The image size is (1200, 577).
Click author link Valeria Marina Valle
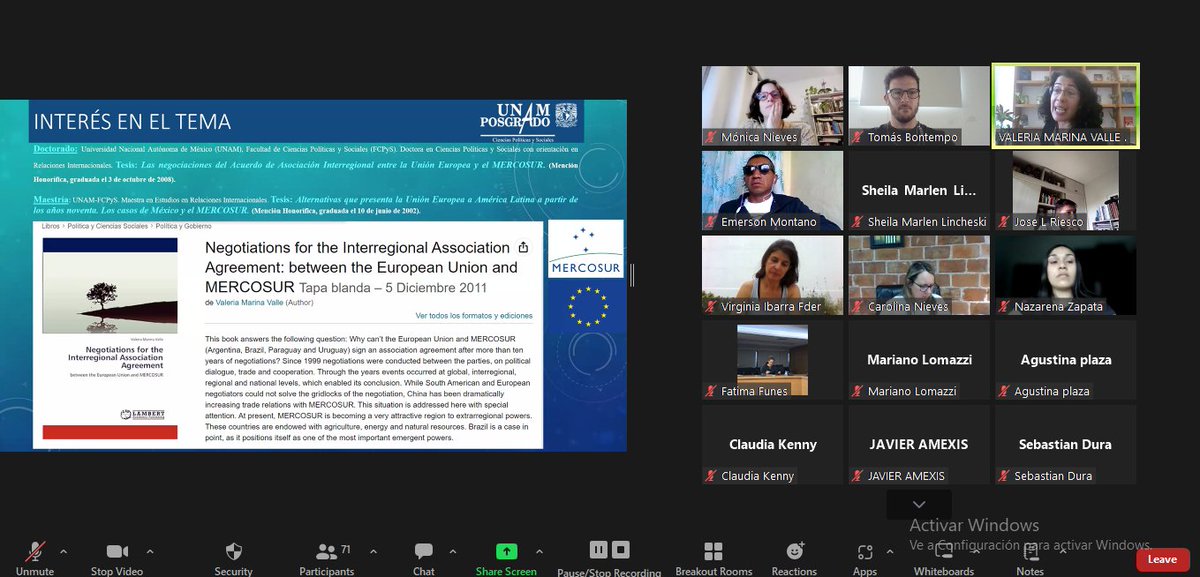click(x=250, y=301)
